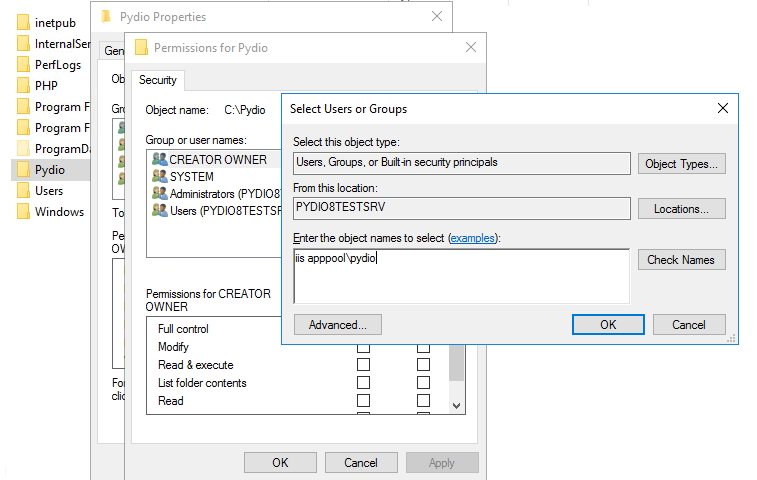The height and width of the screenshot is (480, 757).
Task: Tick Read & execute Allow checkbox
Action: (364, 365)
